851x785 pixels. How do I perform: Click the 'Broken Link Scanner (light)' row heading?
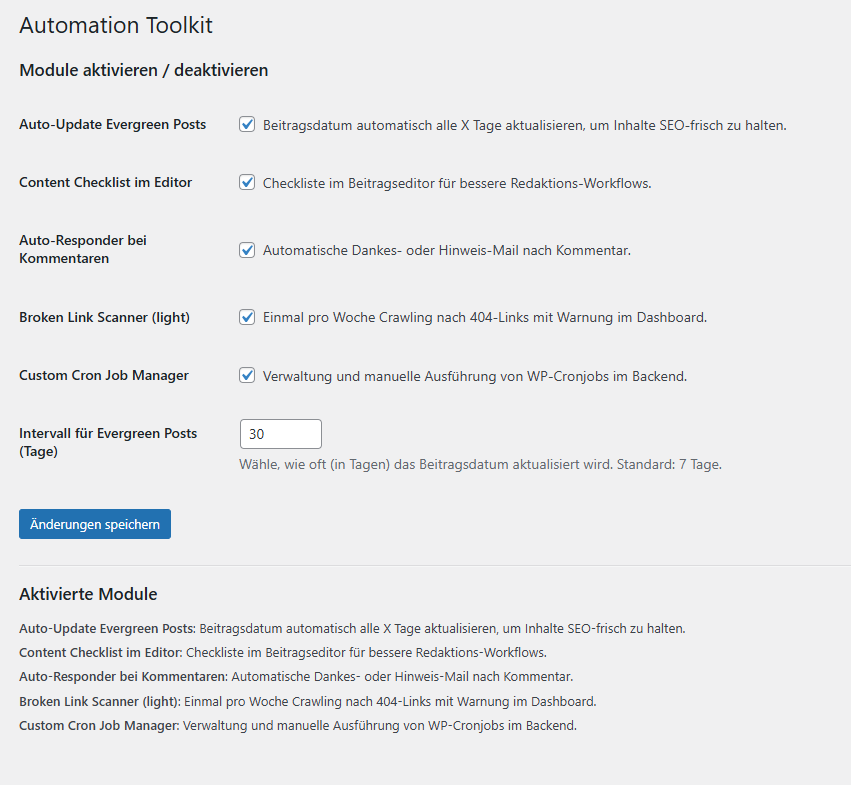tap(104, 317)
